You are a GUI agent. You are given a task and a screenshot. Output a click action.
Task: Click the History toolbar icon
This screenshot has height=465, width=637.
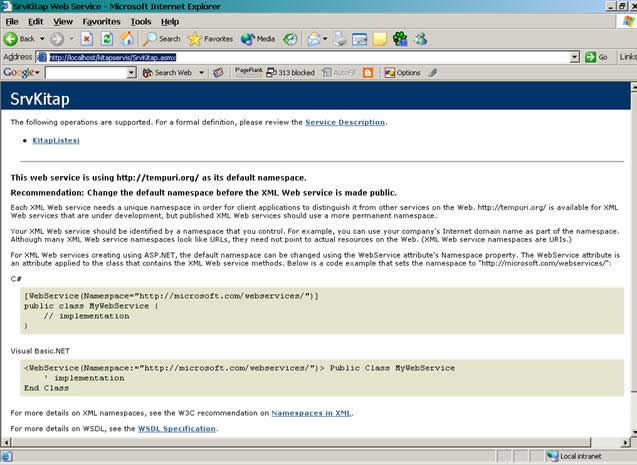click(x=290, y=39)
